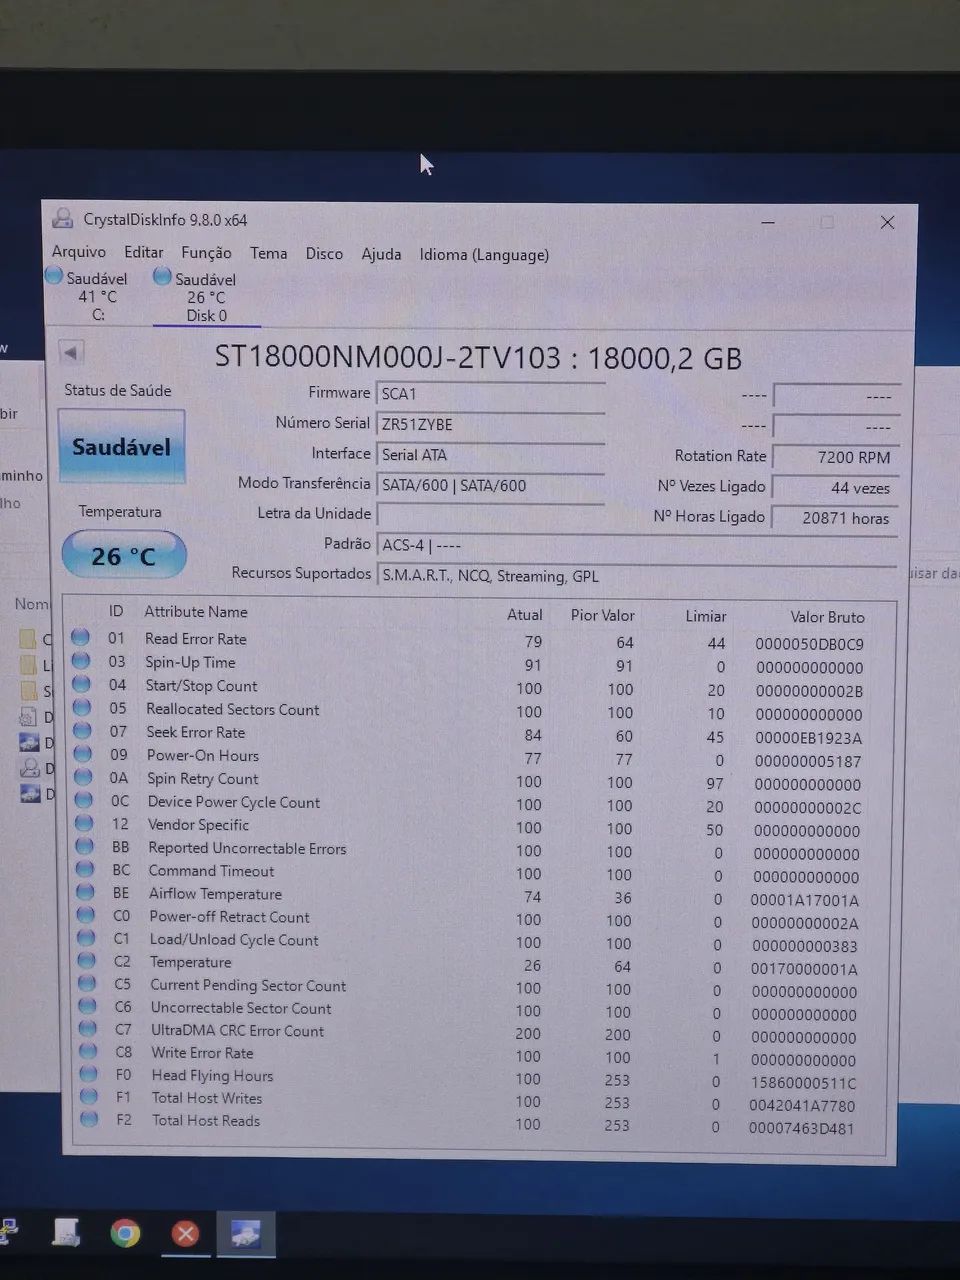
Task: Click the previous disk arrow button
Action: tap(71, 352)
